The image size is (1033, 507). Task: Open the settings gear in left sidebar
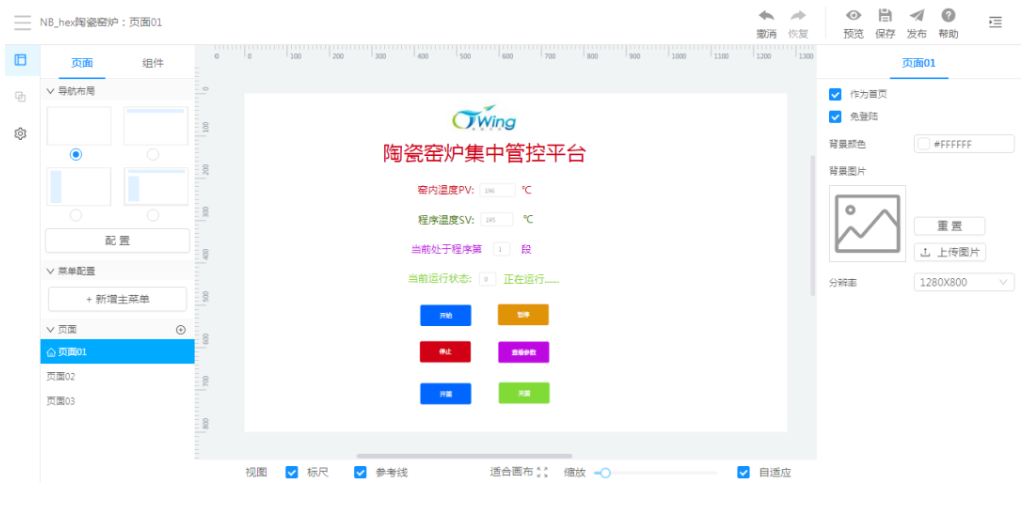[20, 133]
